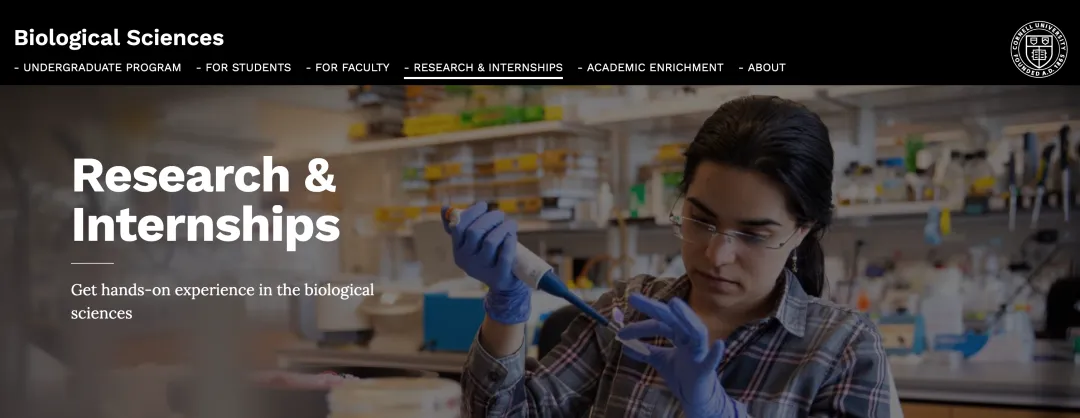Open the Biological Sciences home title link
This screenshot has height=418, width=1080.
point(118,38)
